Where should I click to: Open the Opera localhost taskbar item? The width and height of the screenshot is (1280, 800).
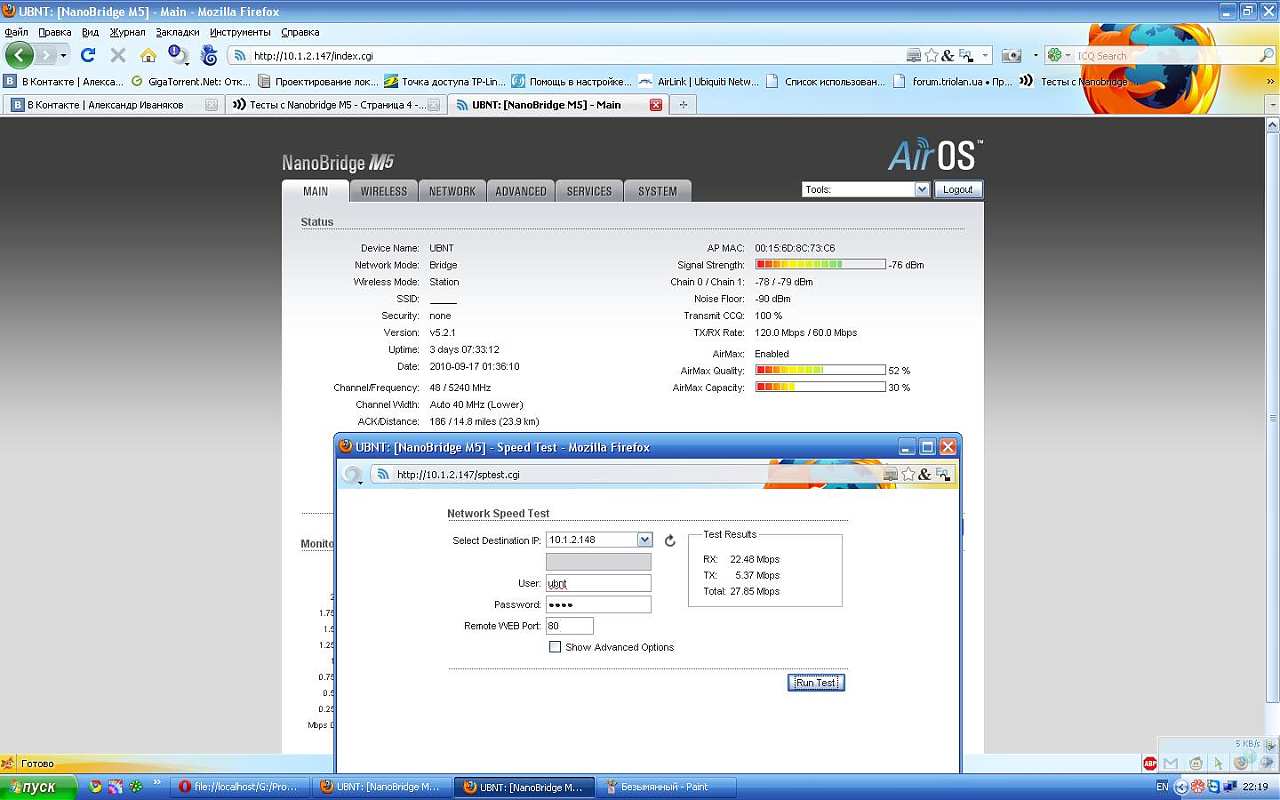pyautogui.click(x=240, y=787)
